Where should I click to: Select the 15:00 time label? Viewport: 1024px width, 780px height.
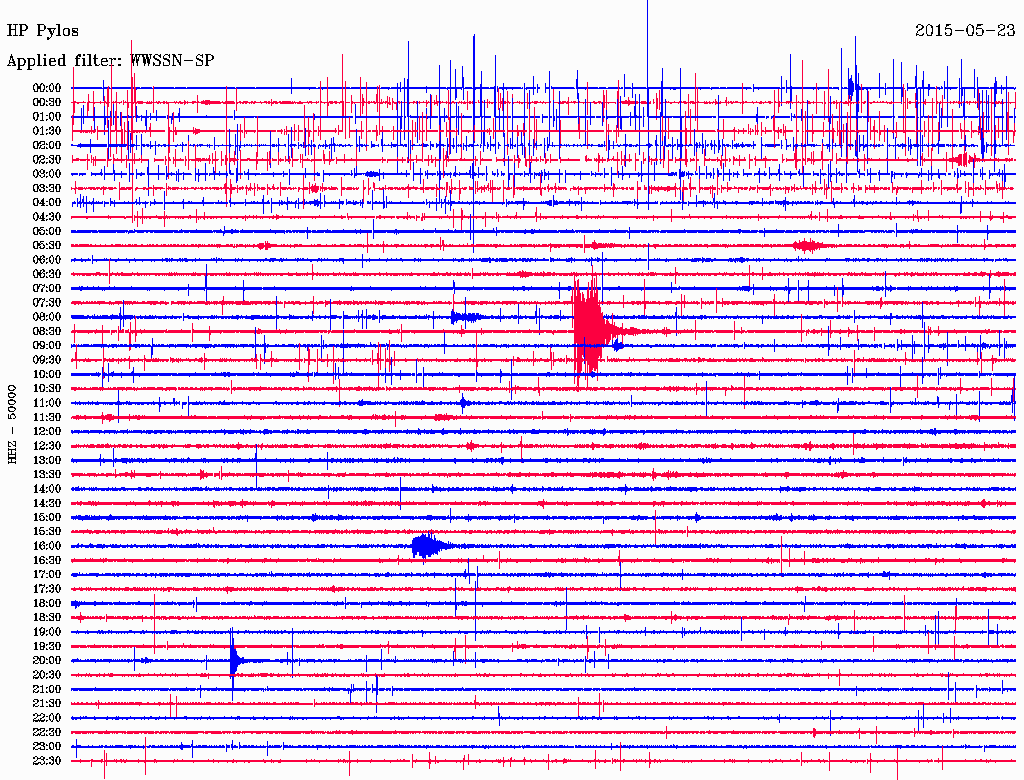point(47,518)
